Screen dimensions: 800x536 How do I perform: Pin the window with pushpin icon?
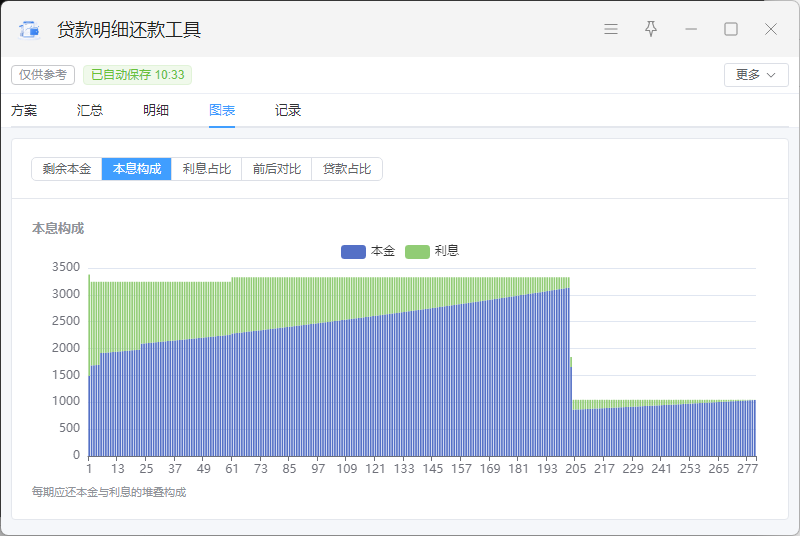[651, 29]
